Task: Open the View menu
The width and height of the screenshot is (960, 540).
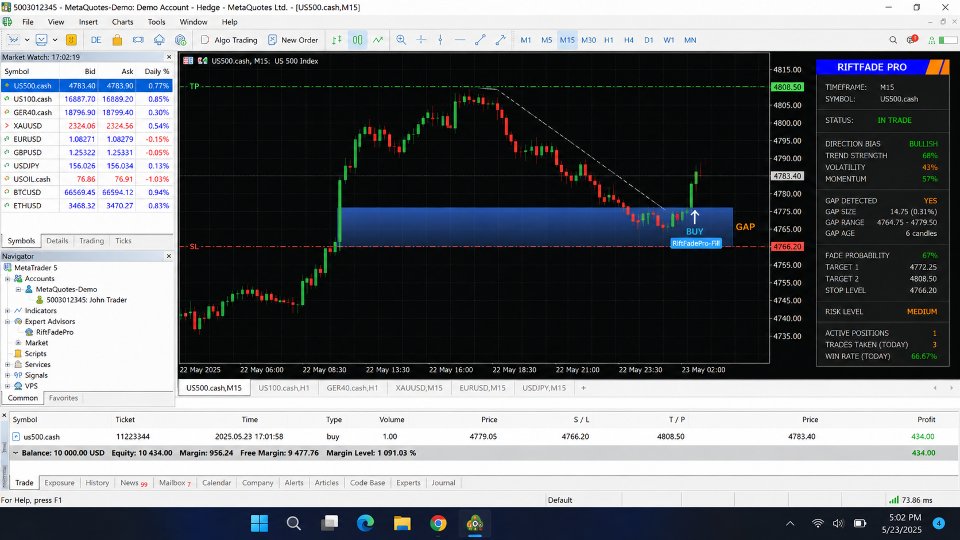Action: (x=56, y=22)
